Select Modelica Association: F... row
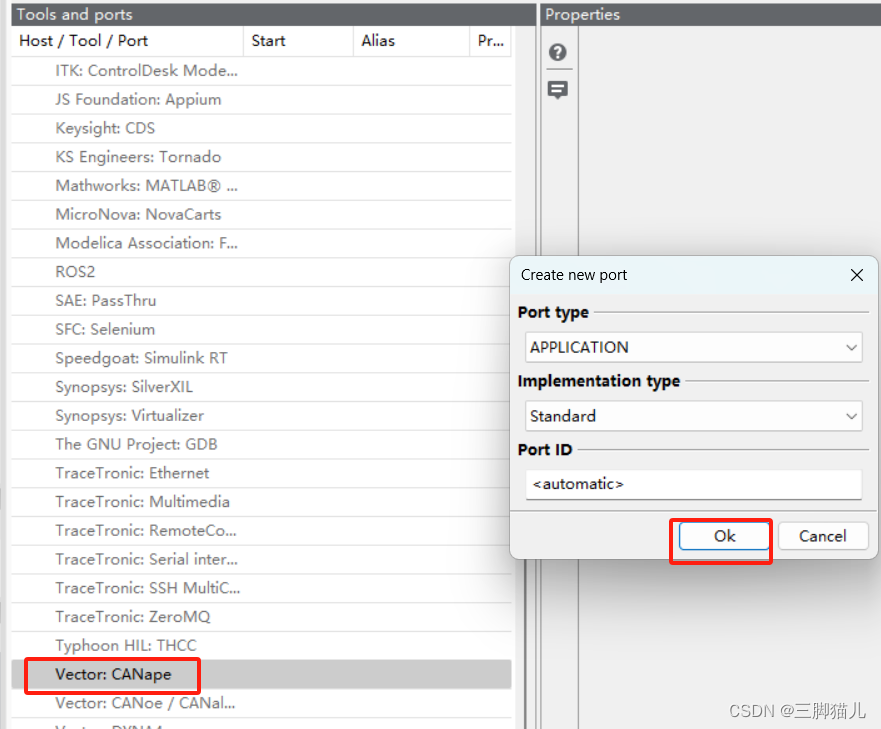The image size is (881, 729). [261, 243]
